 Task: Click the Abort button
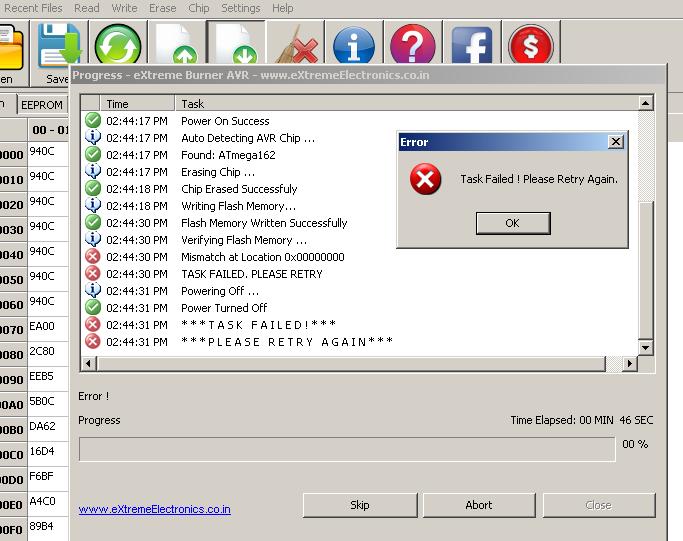click(479, 505)
